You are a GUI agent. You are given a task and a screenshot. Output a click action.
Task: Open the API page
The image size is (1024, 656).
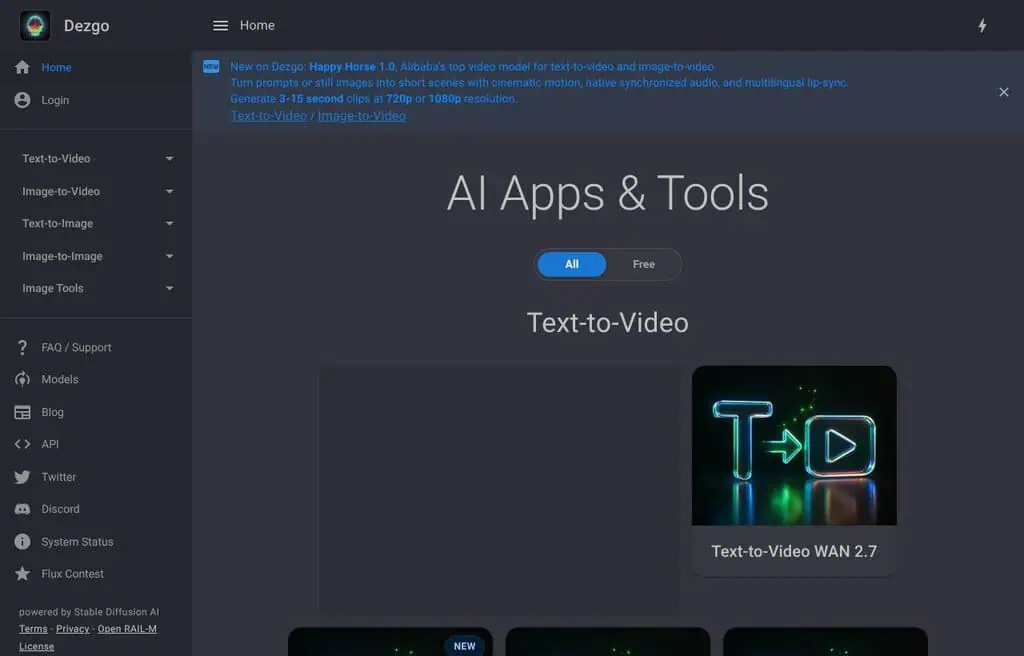pyautogui.click(x=50, y=444)
